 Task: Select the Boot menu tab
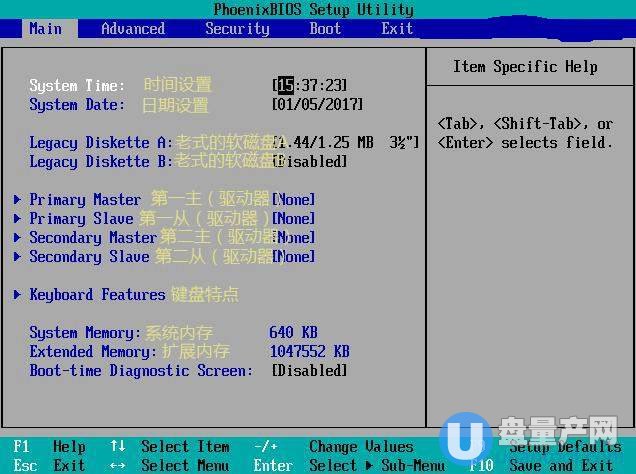tap(325, 28)
